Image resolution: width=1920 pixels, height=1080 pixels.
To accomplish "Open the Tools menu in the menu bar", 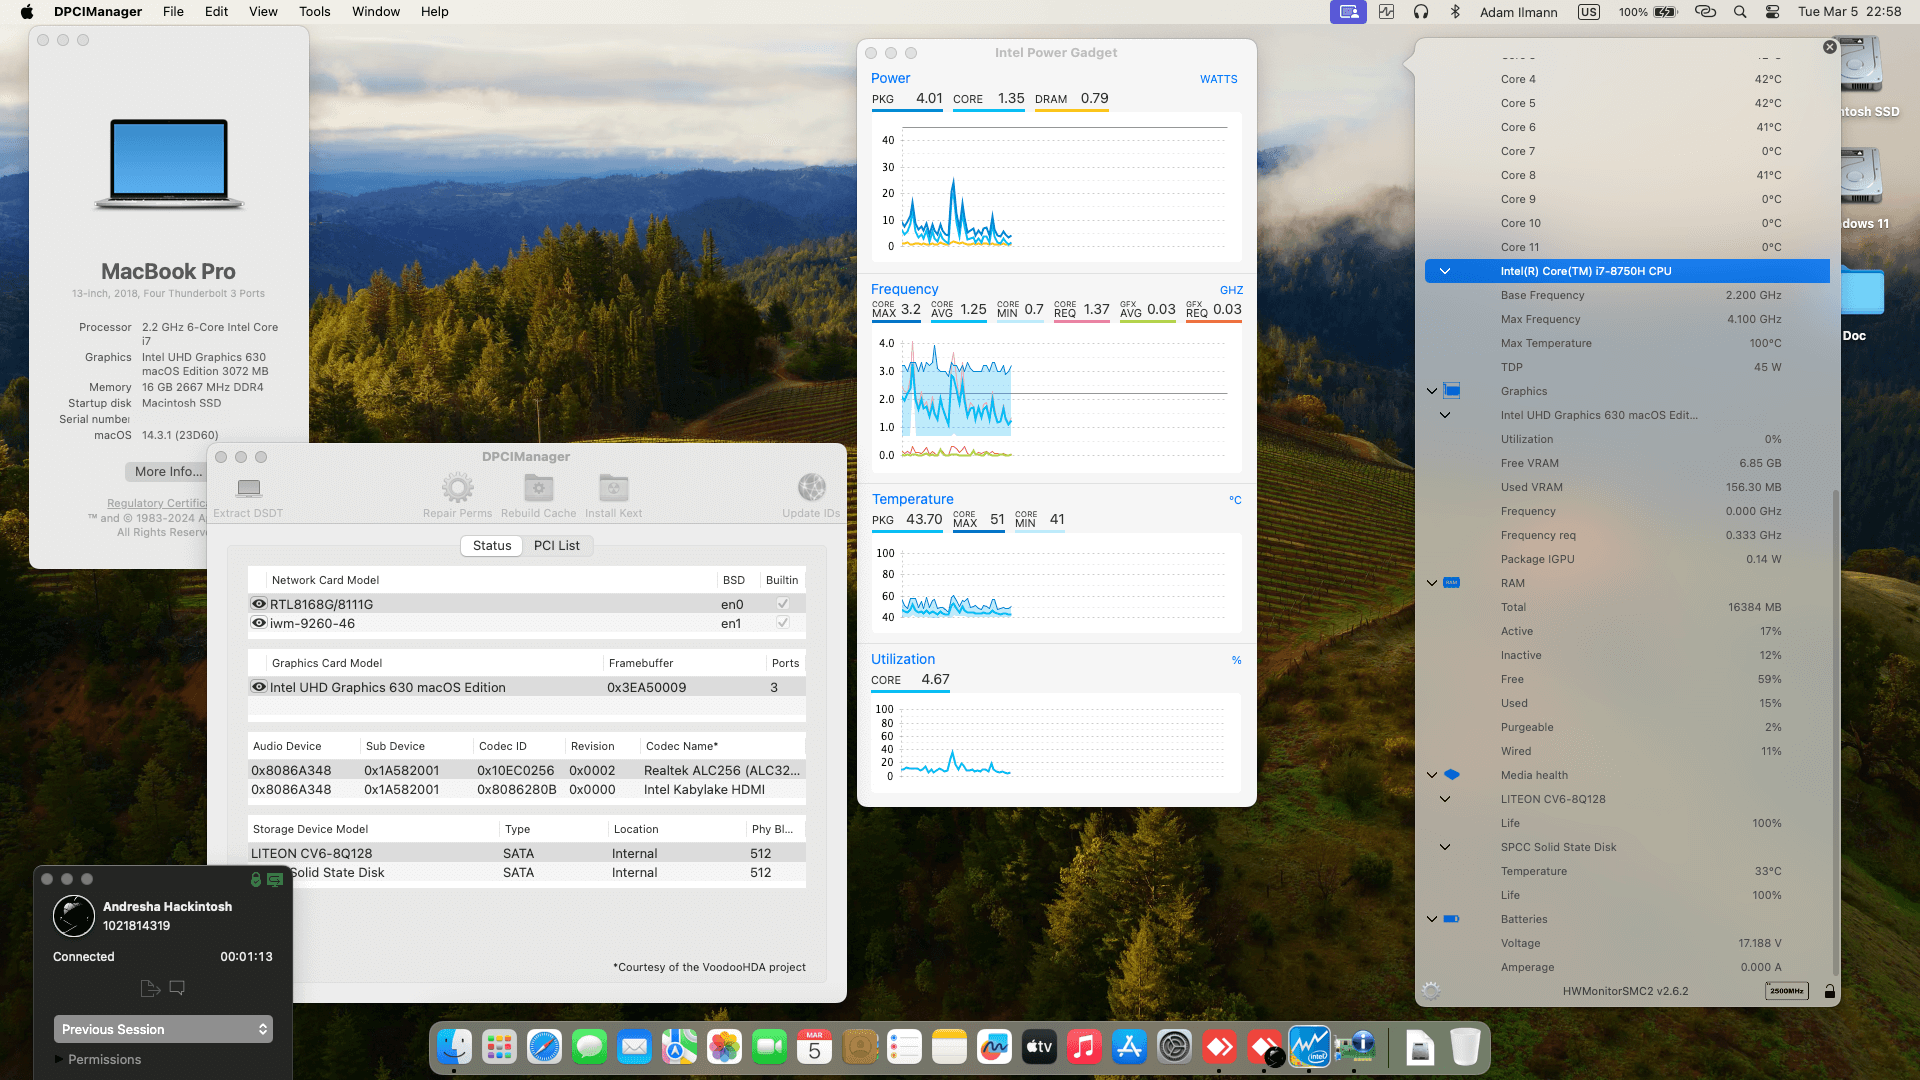I will 314,11.
